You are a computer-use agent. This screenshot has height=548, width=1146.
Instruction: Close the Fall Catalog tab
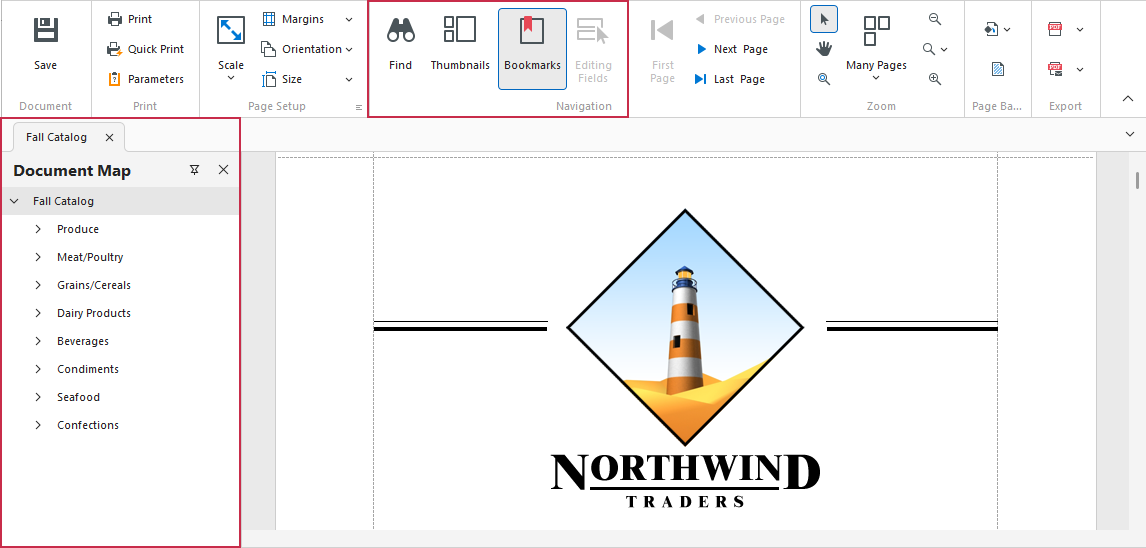(x=109, y=137)
